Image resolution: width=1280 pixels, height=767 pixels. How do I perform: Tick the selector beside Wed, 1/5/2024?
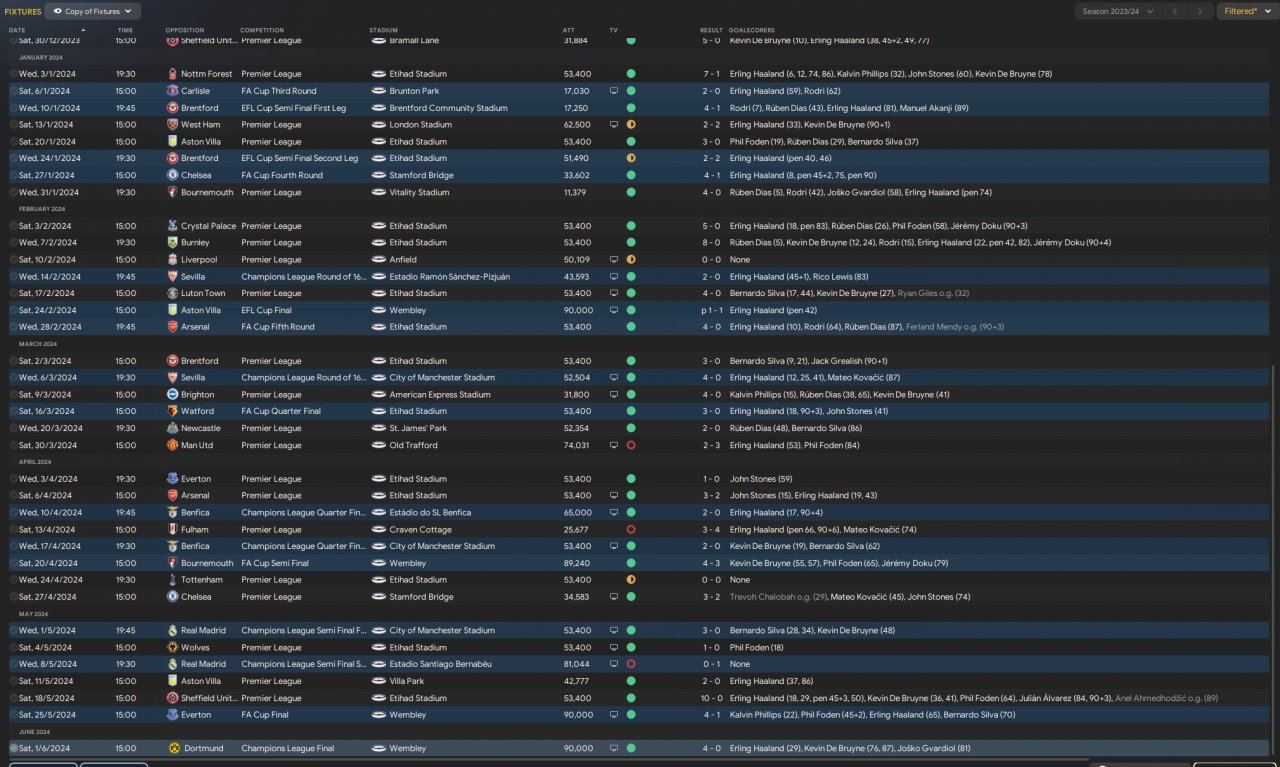tap(13, 631)
